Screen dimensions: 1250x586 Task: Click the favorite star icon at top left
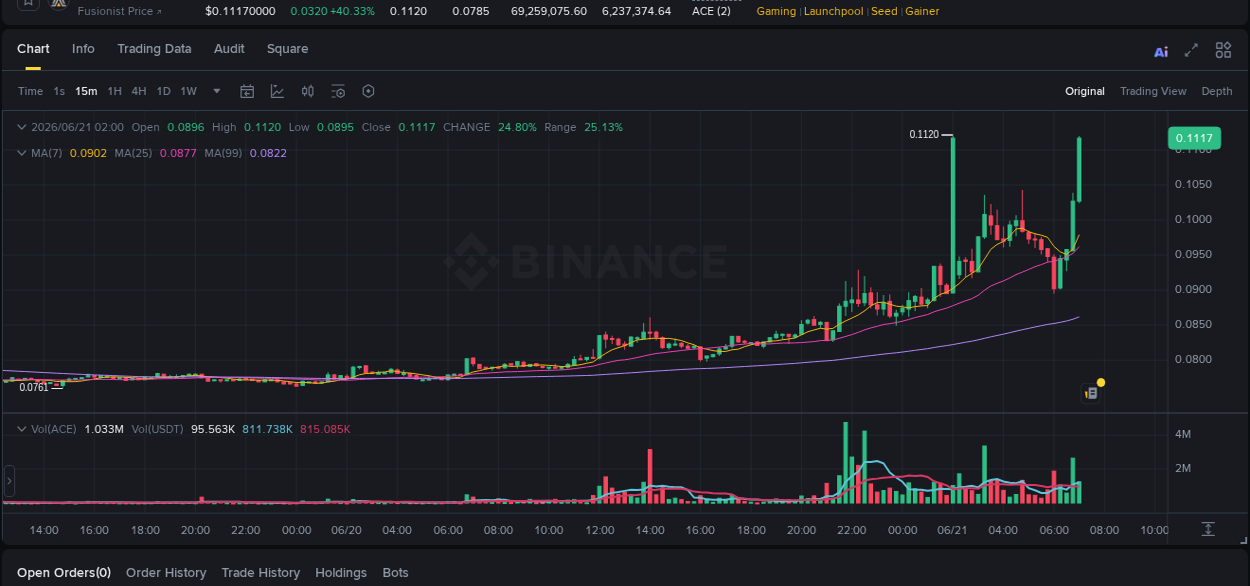pyautogui.click(x=28, y=4)
